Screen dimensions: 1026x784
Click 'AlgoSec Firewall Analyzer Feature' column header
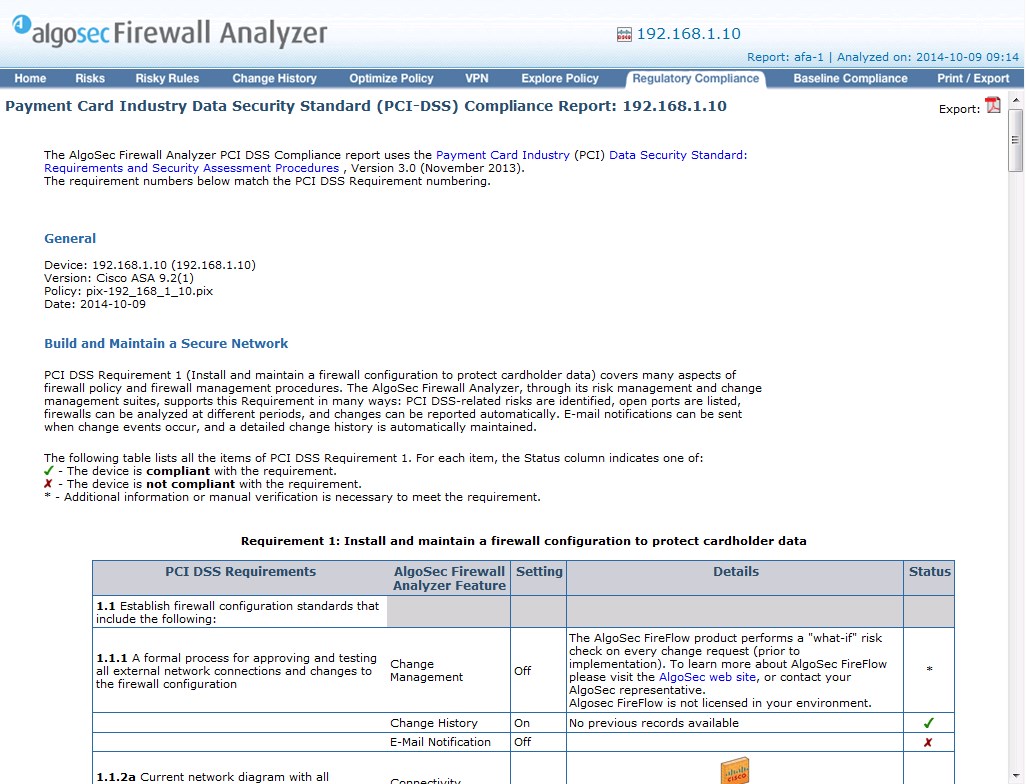click(x=449, y=579)
